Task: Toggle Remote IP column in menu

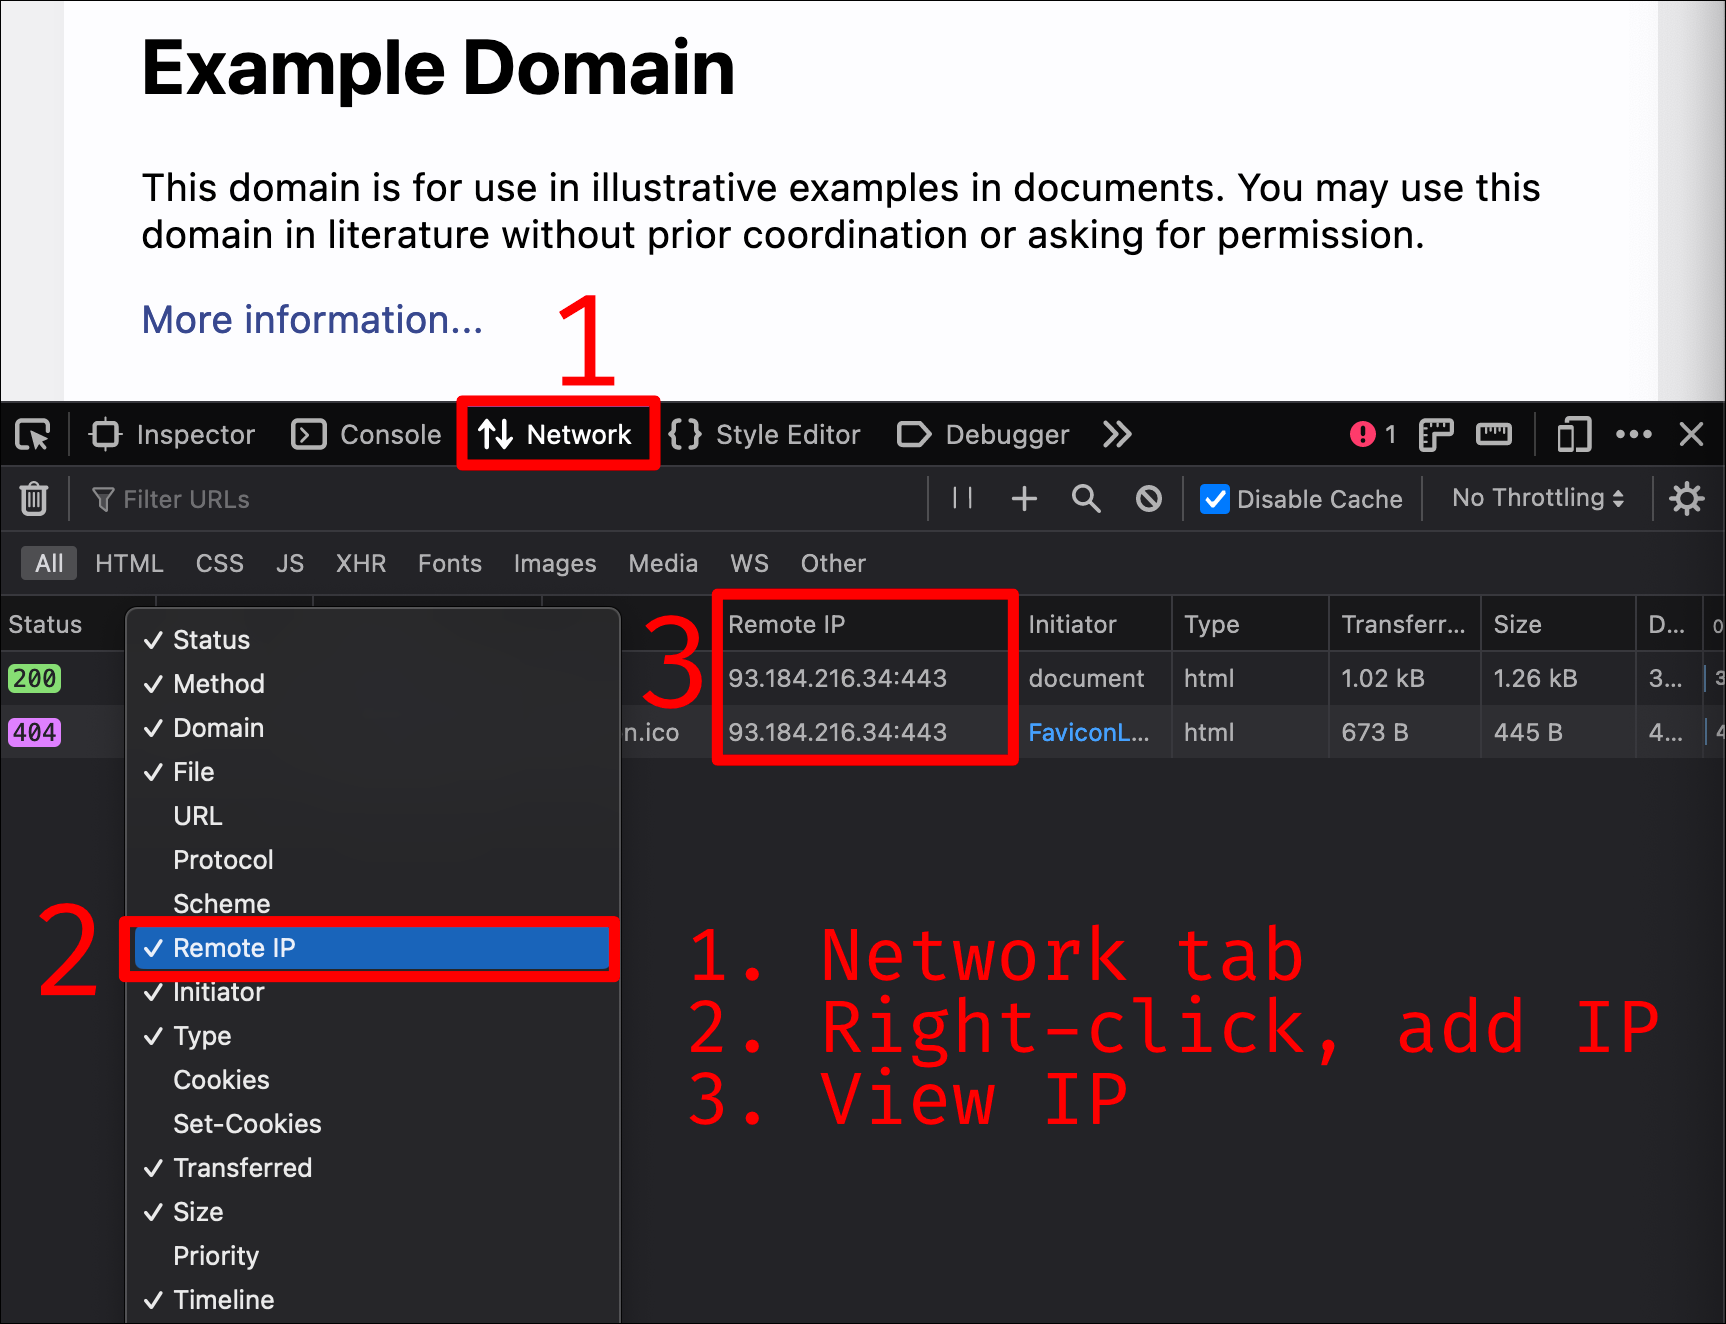Action: (234, 948)
